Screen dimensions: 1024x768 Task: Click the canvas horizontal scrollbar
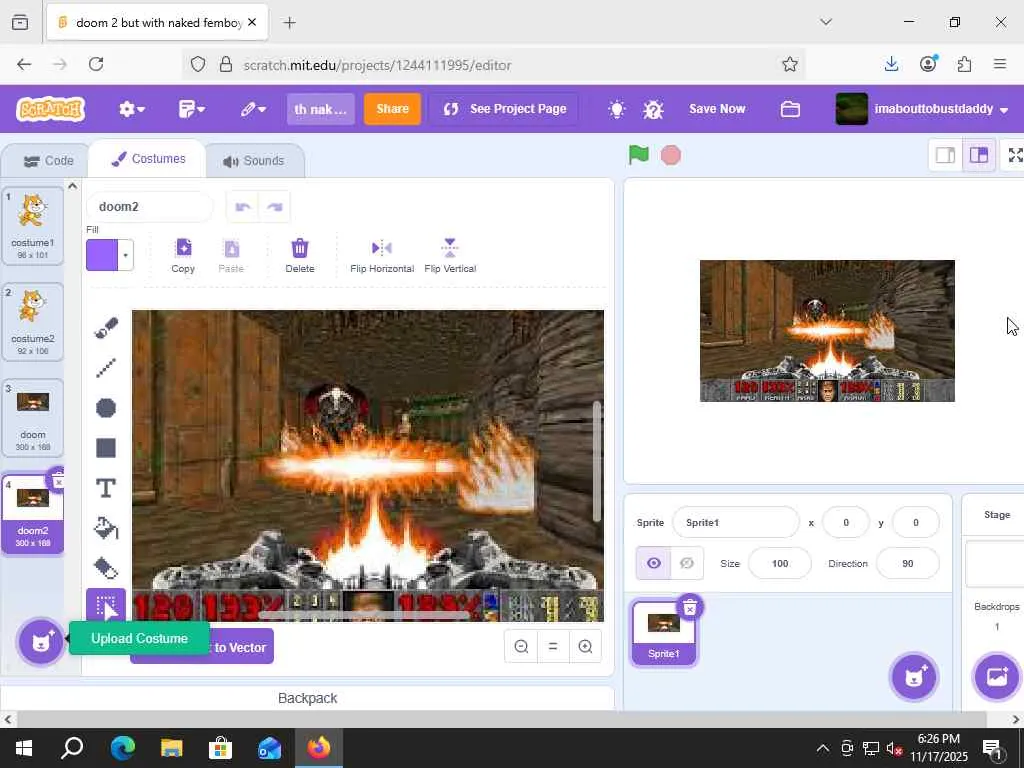pos(364,615)
